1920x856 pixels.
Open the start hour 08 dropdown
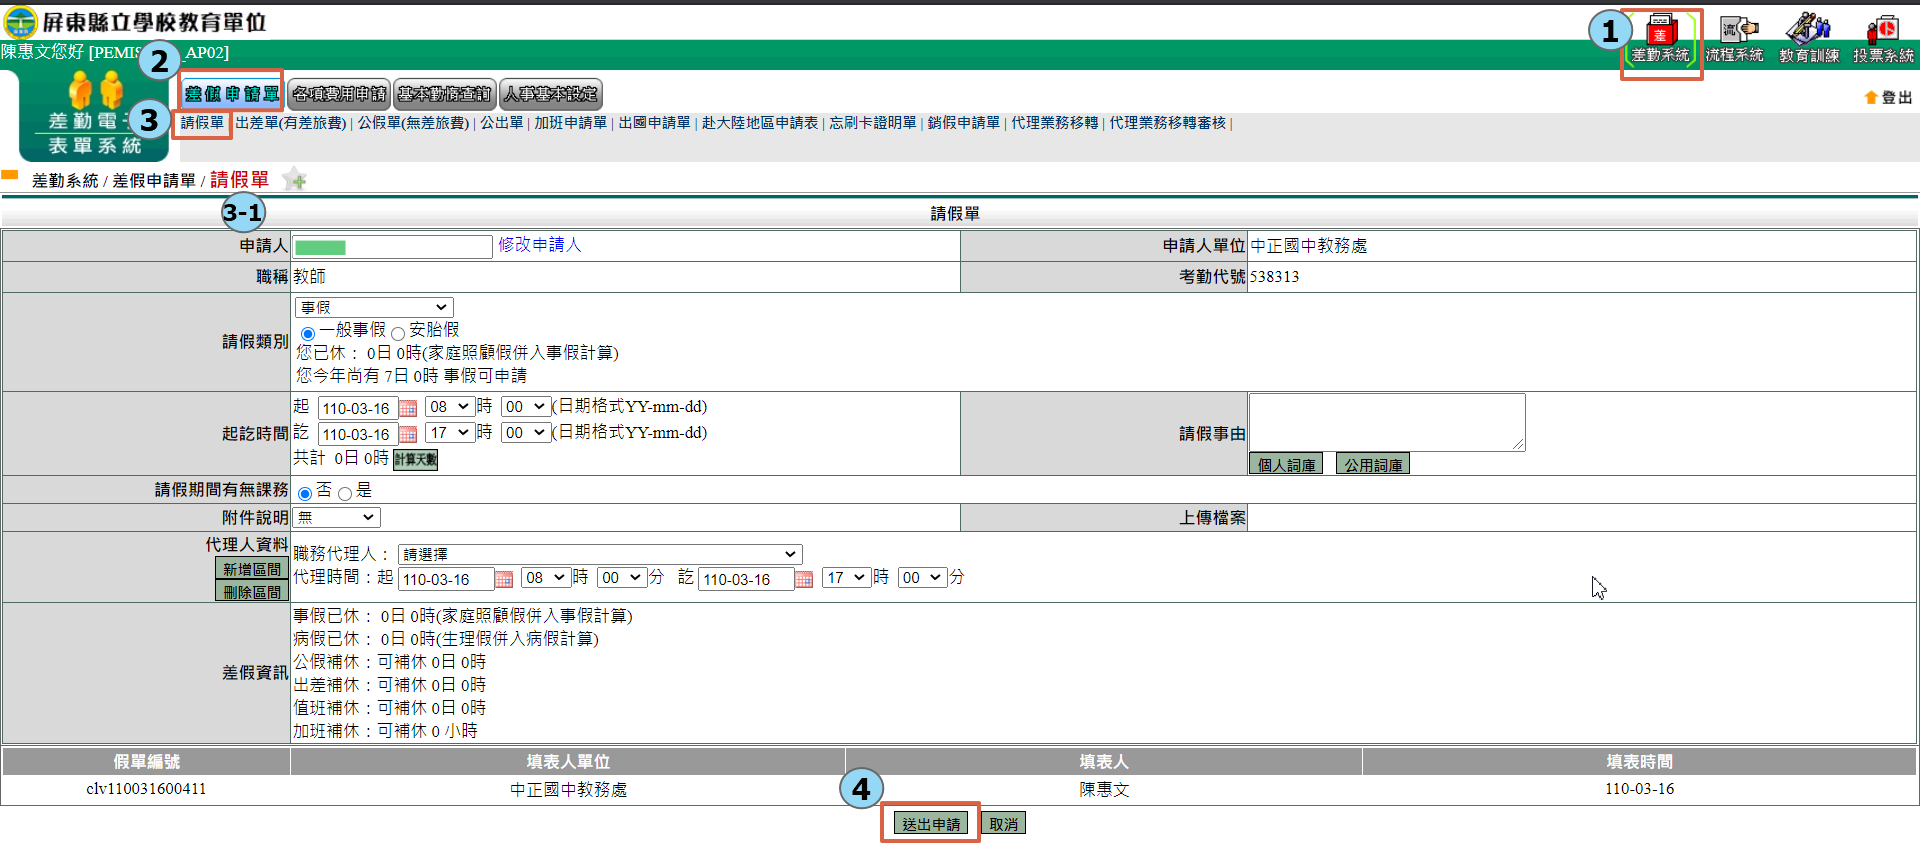click(449, 407)
